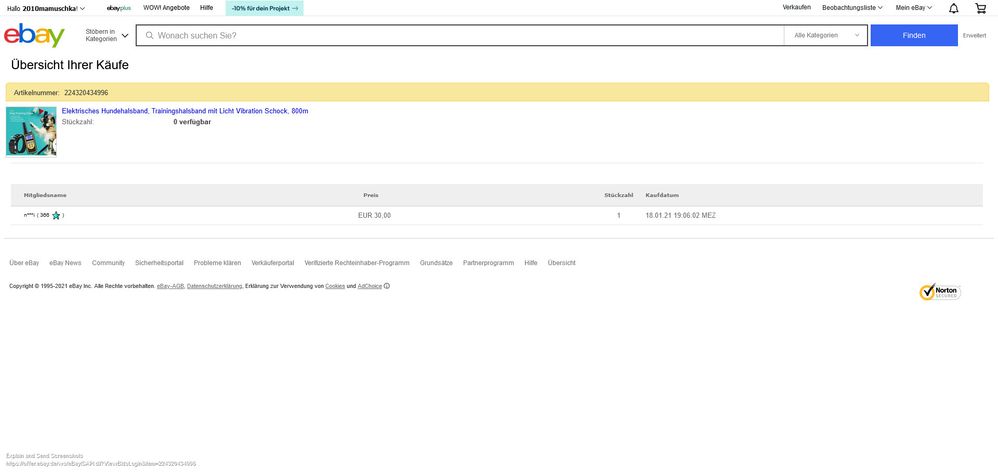Image resolution: width=998 pixels, height=473 pixels.
Task: Go to eBay home via logo
Action: [34, 35]
